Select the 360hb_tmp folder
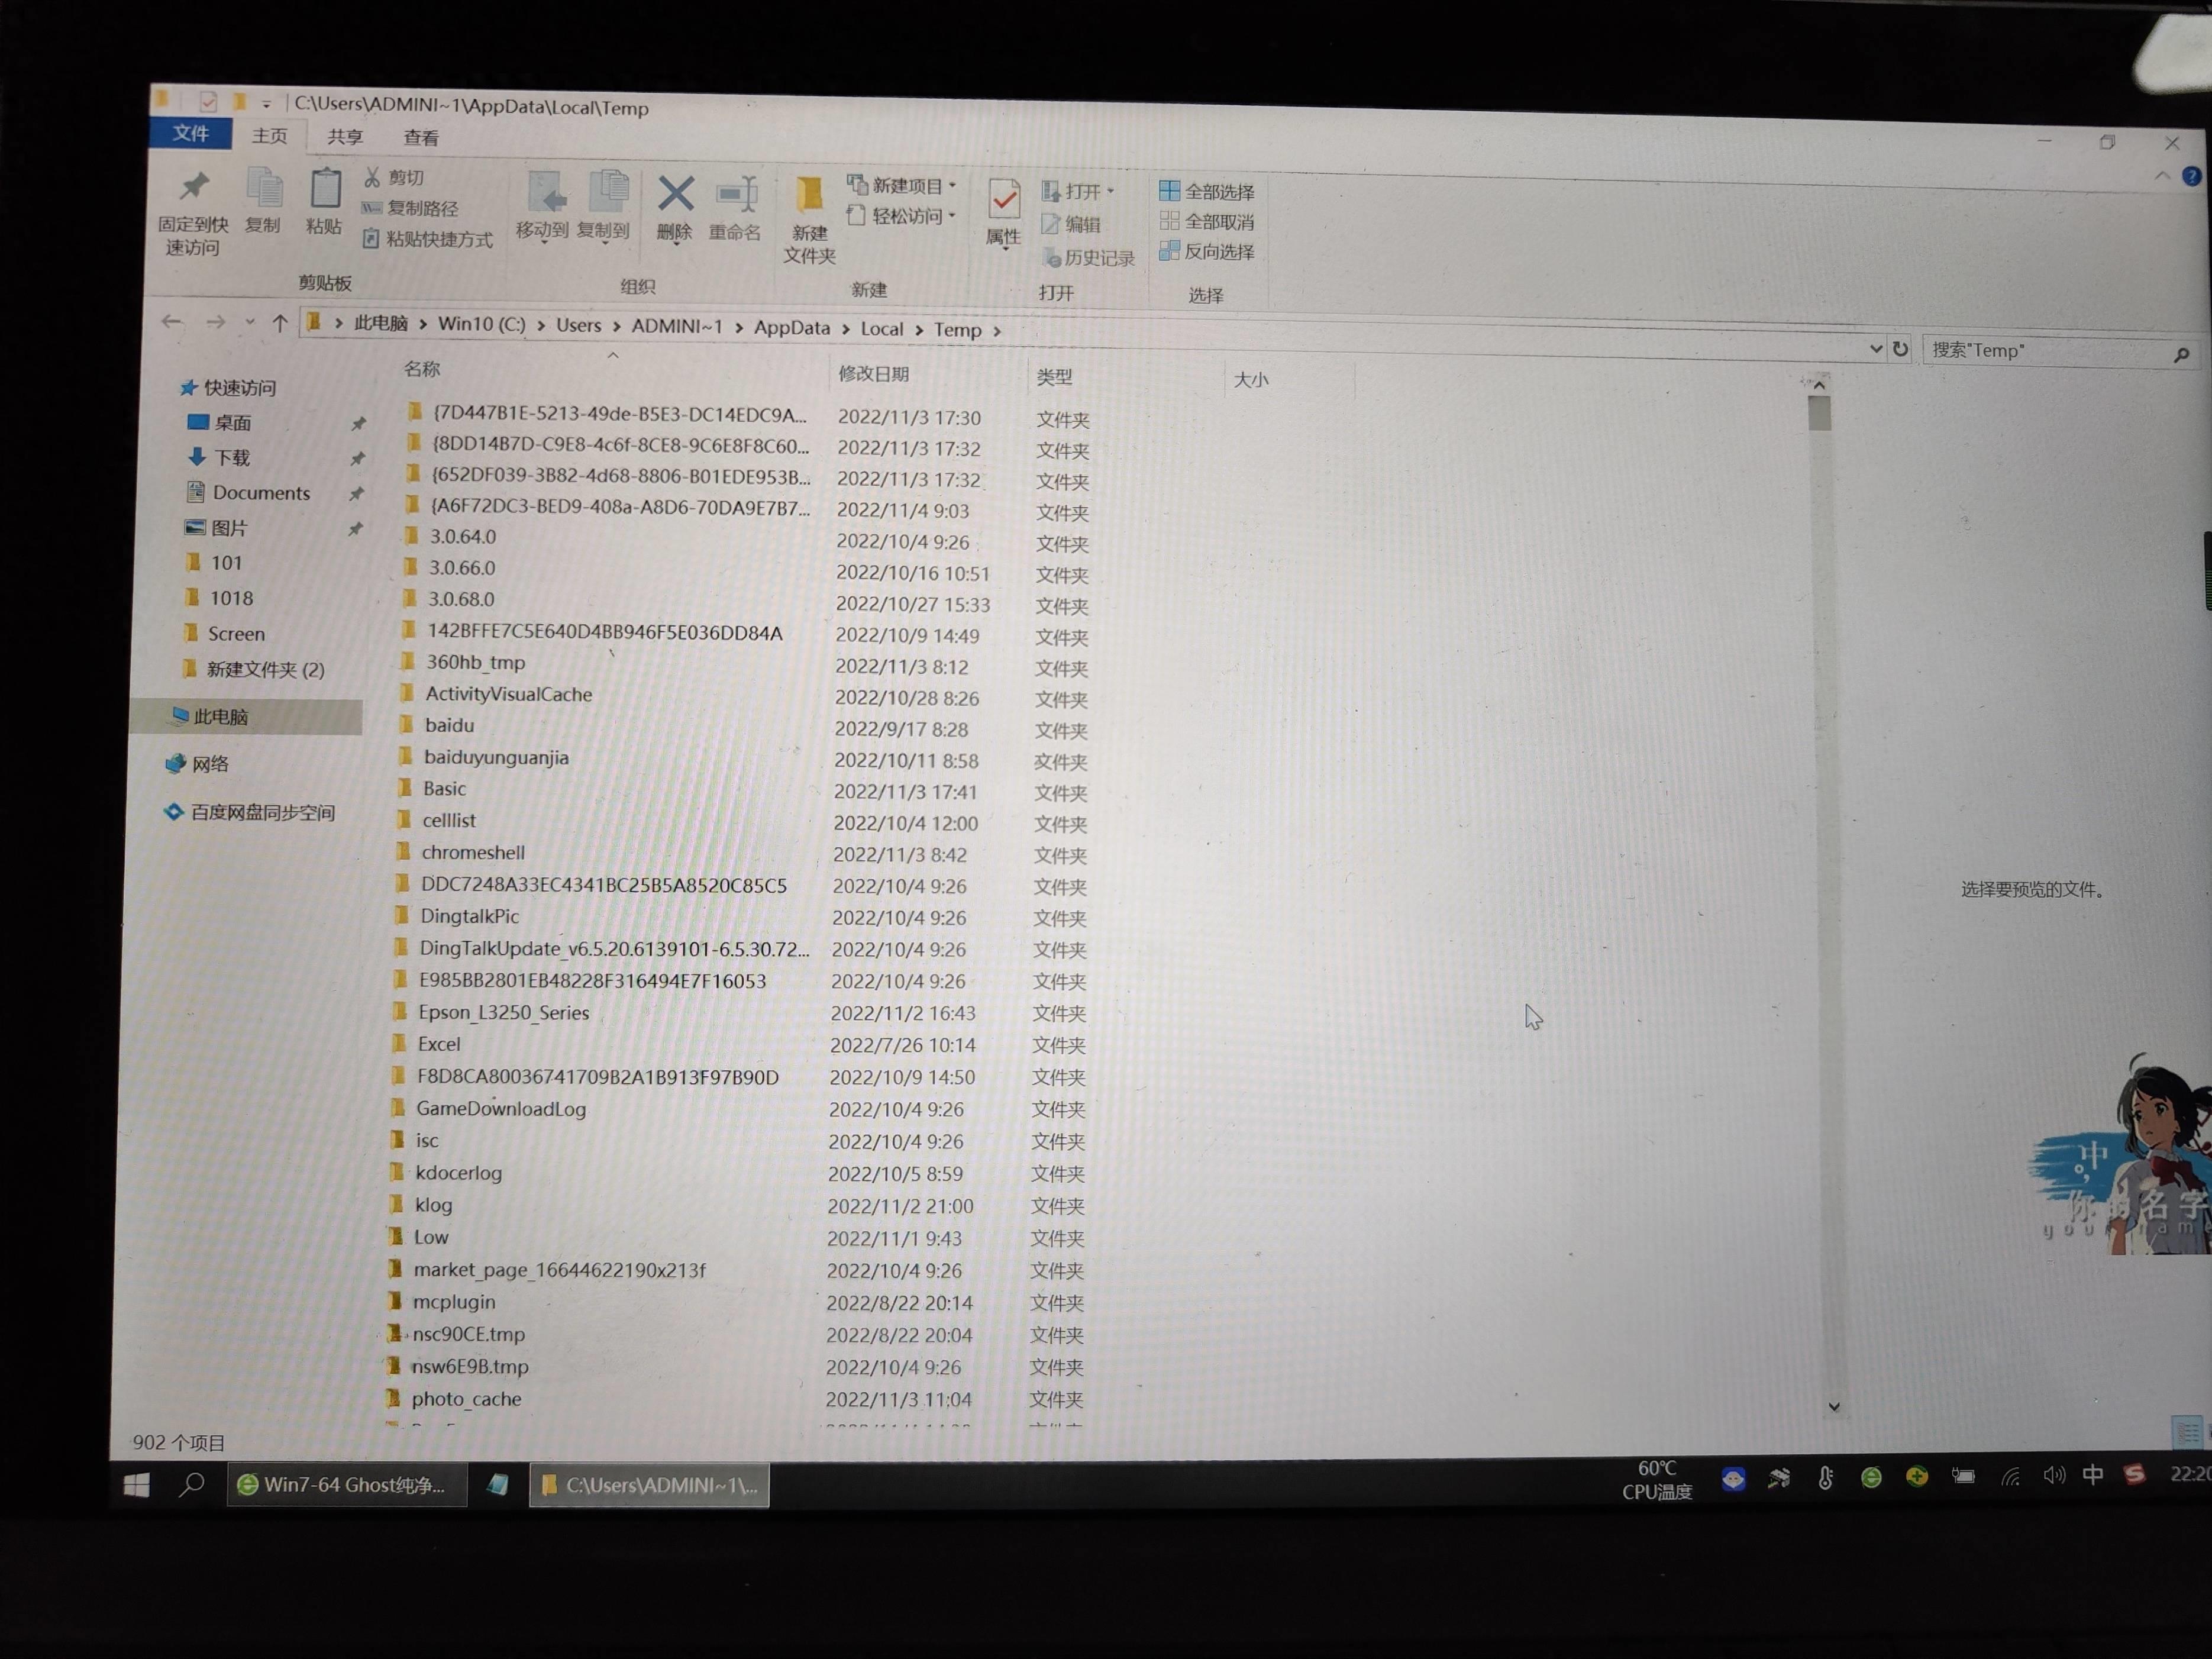This screenshot has height=1659, width=2212. [x=475, y=662]
